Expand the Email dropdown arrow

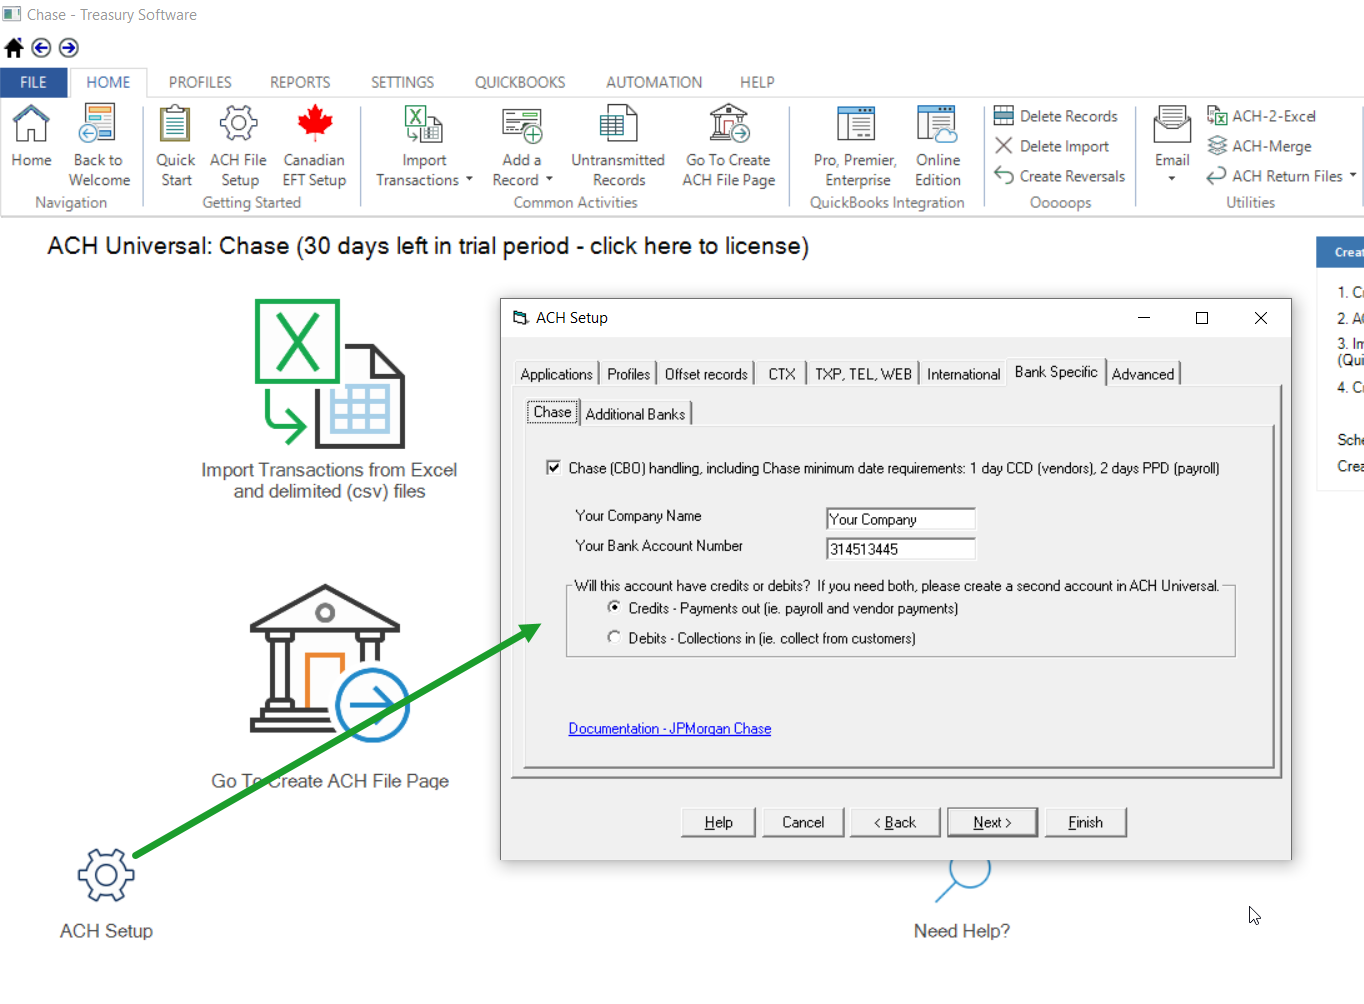point(1172,179)
